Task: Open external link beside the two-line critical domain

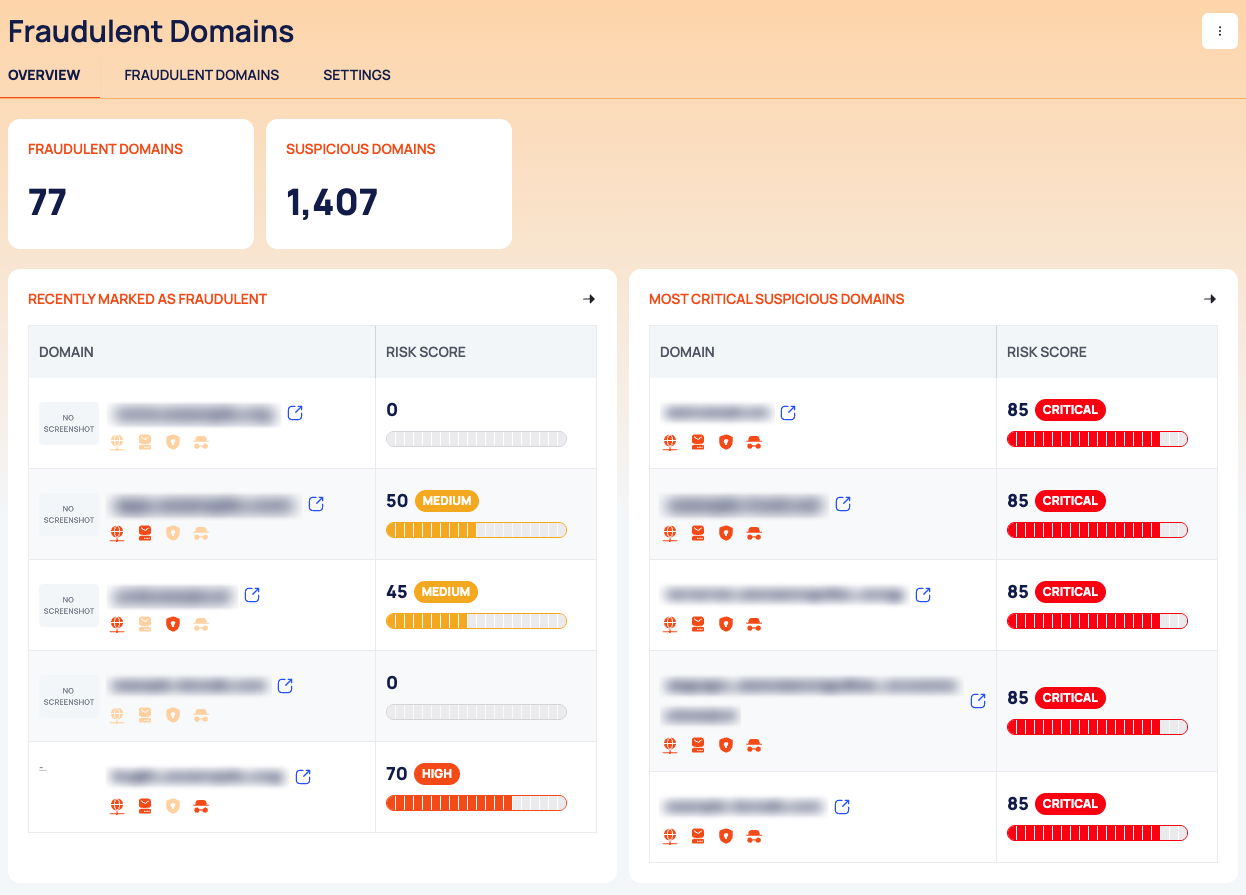Action: (978, 701)
